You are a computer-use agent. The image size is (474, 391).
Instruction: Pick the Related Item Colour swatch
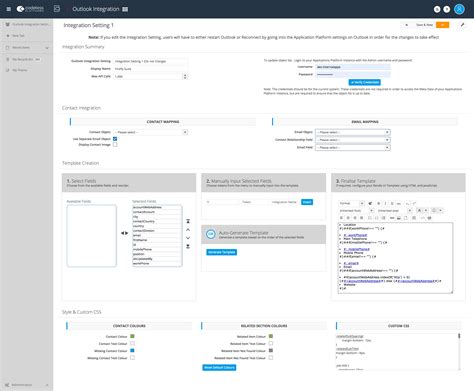(x=271, y=336)
